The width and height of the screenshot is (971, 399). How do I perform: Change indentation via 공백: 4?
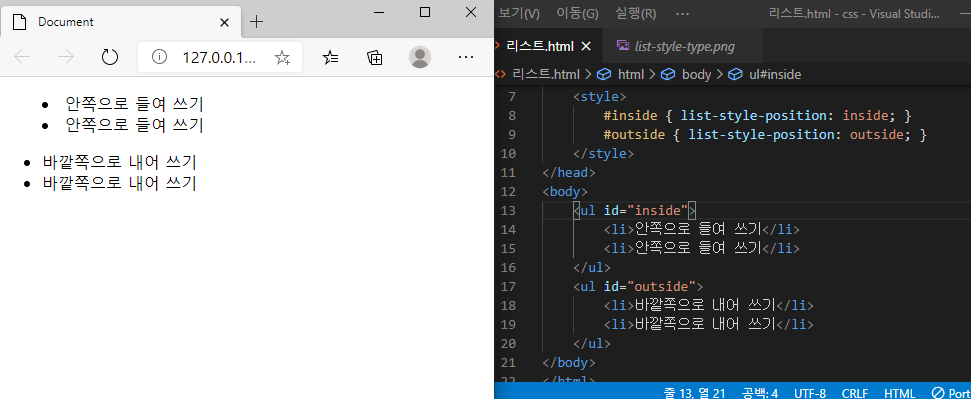point(760,393)
